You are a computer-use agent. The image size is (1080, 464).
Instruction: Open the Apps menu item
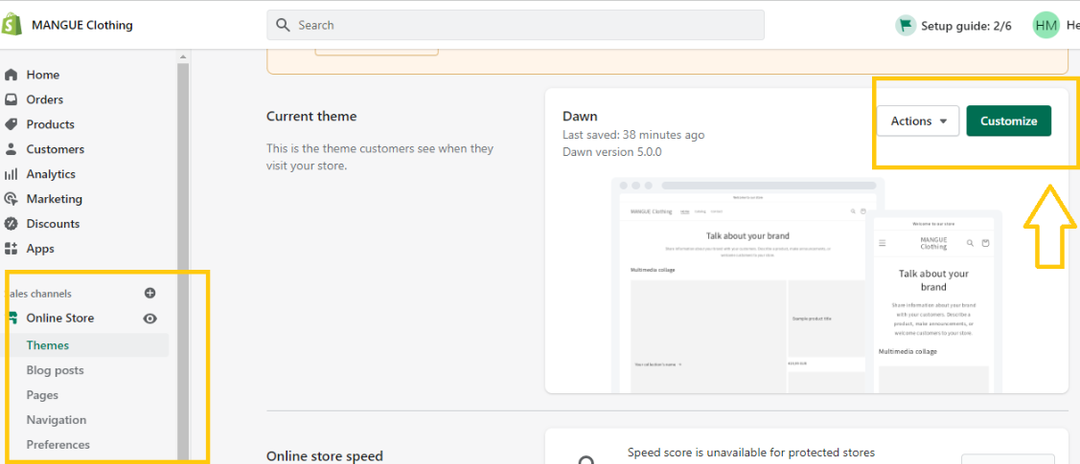coord(40,249)
